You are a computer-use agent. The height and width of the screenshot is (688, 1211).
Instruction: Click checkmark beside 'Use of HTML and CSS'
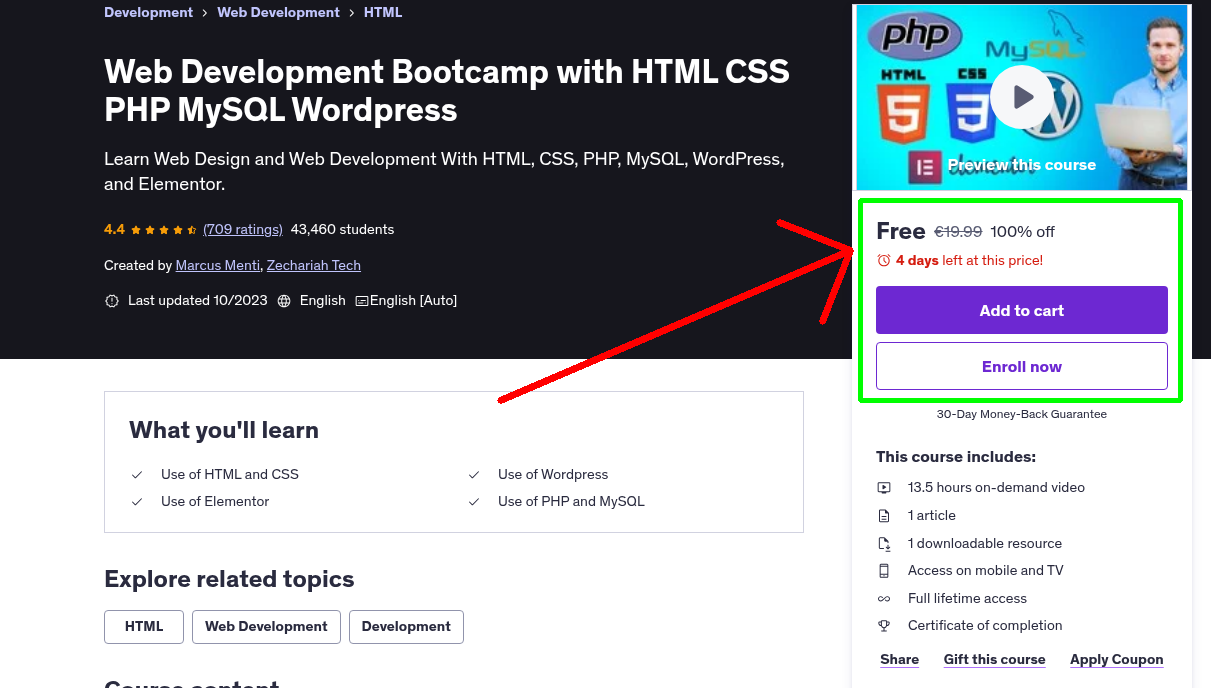[x=137, y=475]
